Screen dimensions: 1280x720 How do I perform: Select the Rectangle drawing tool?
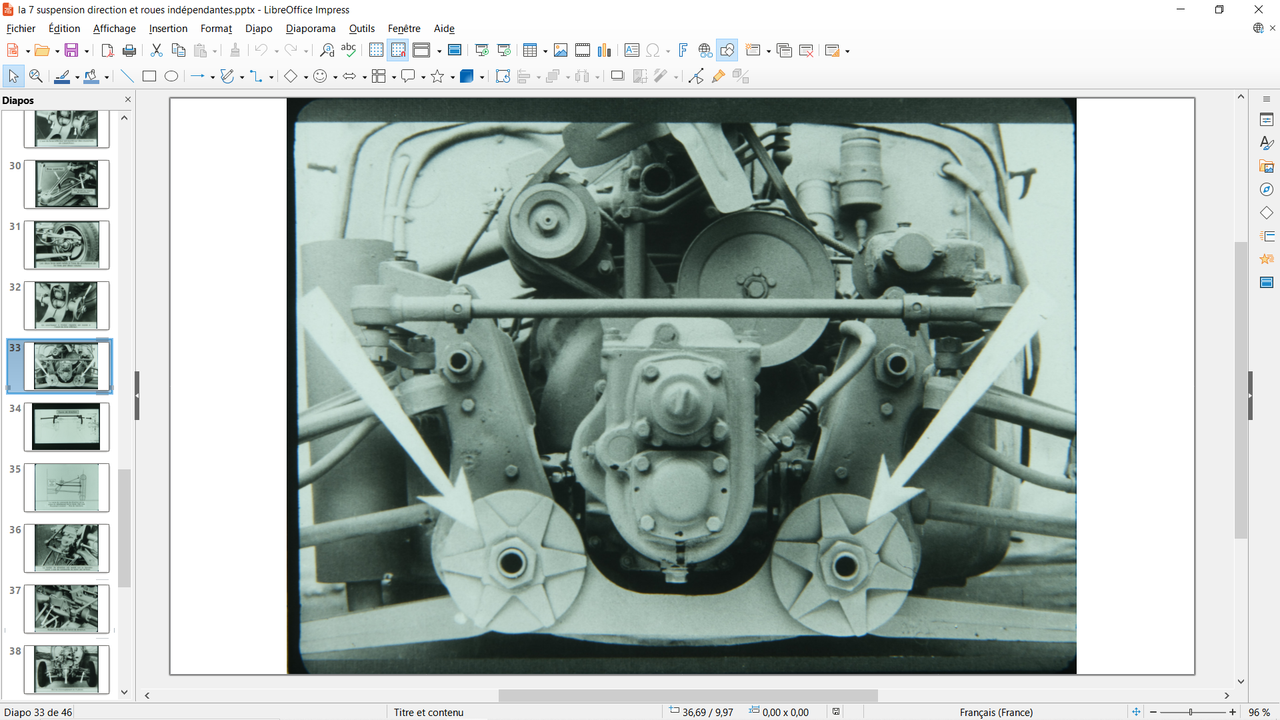coord(149,77)
